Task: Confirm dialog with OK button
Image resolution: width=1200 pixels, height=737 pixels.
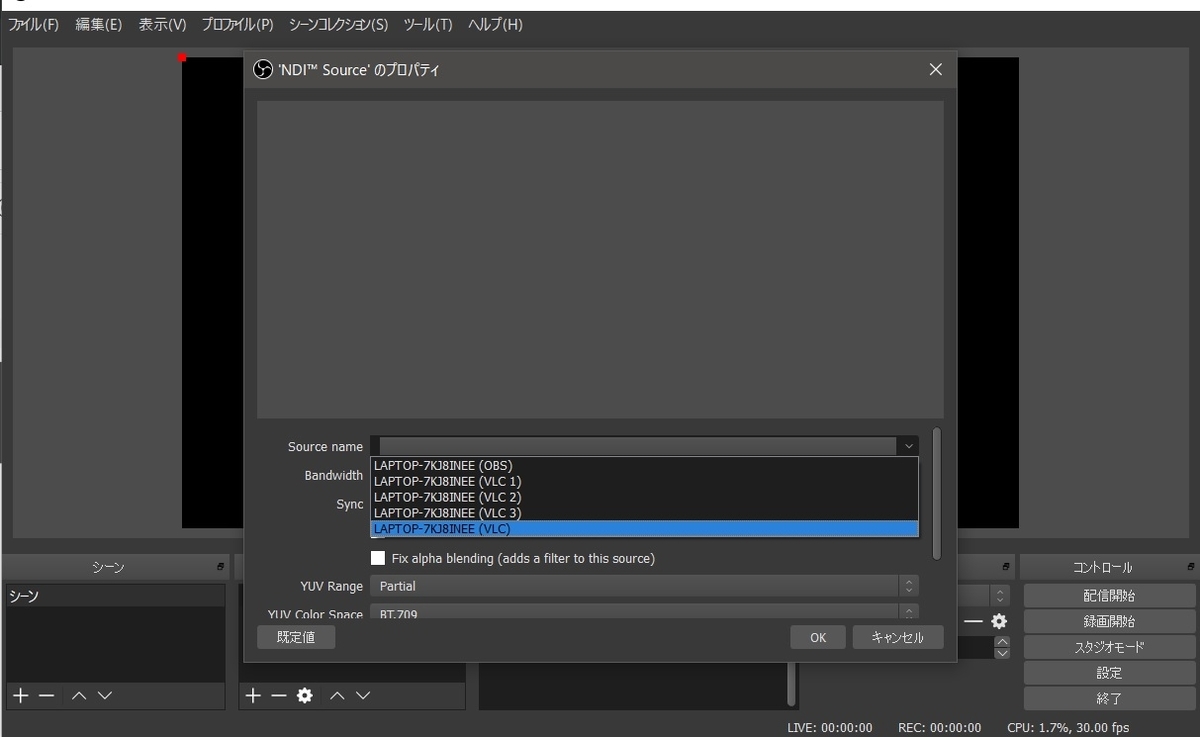Action: [x=818, y=637]
